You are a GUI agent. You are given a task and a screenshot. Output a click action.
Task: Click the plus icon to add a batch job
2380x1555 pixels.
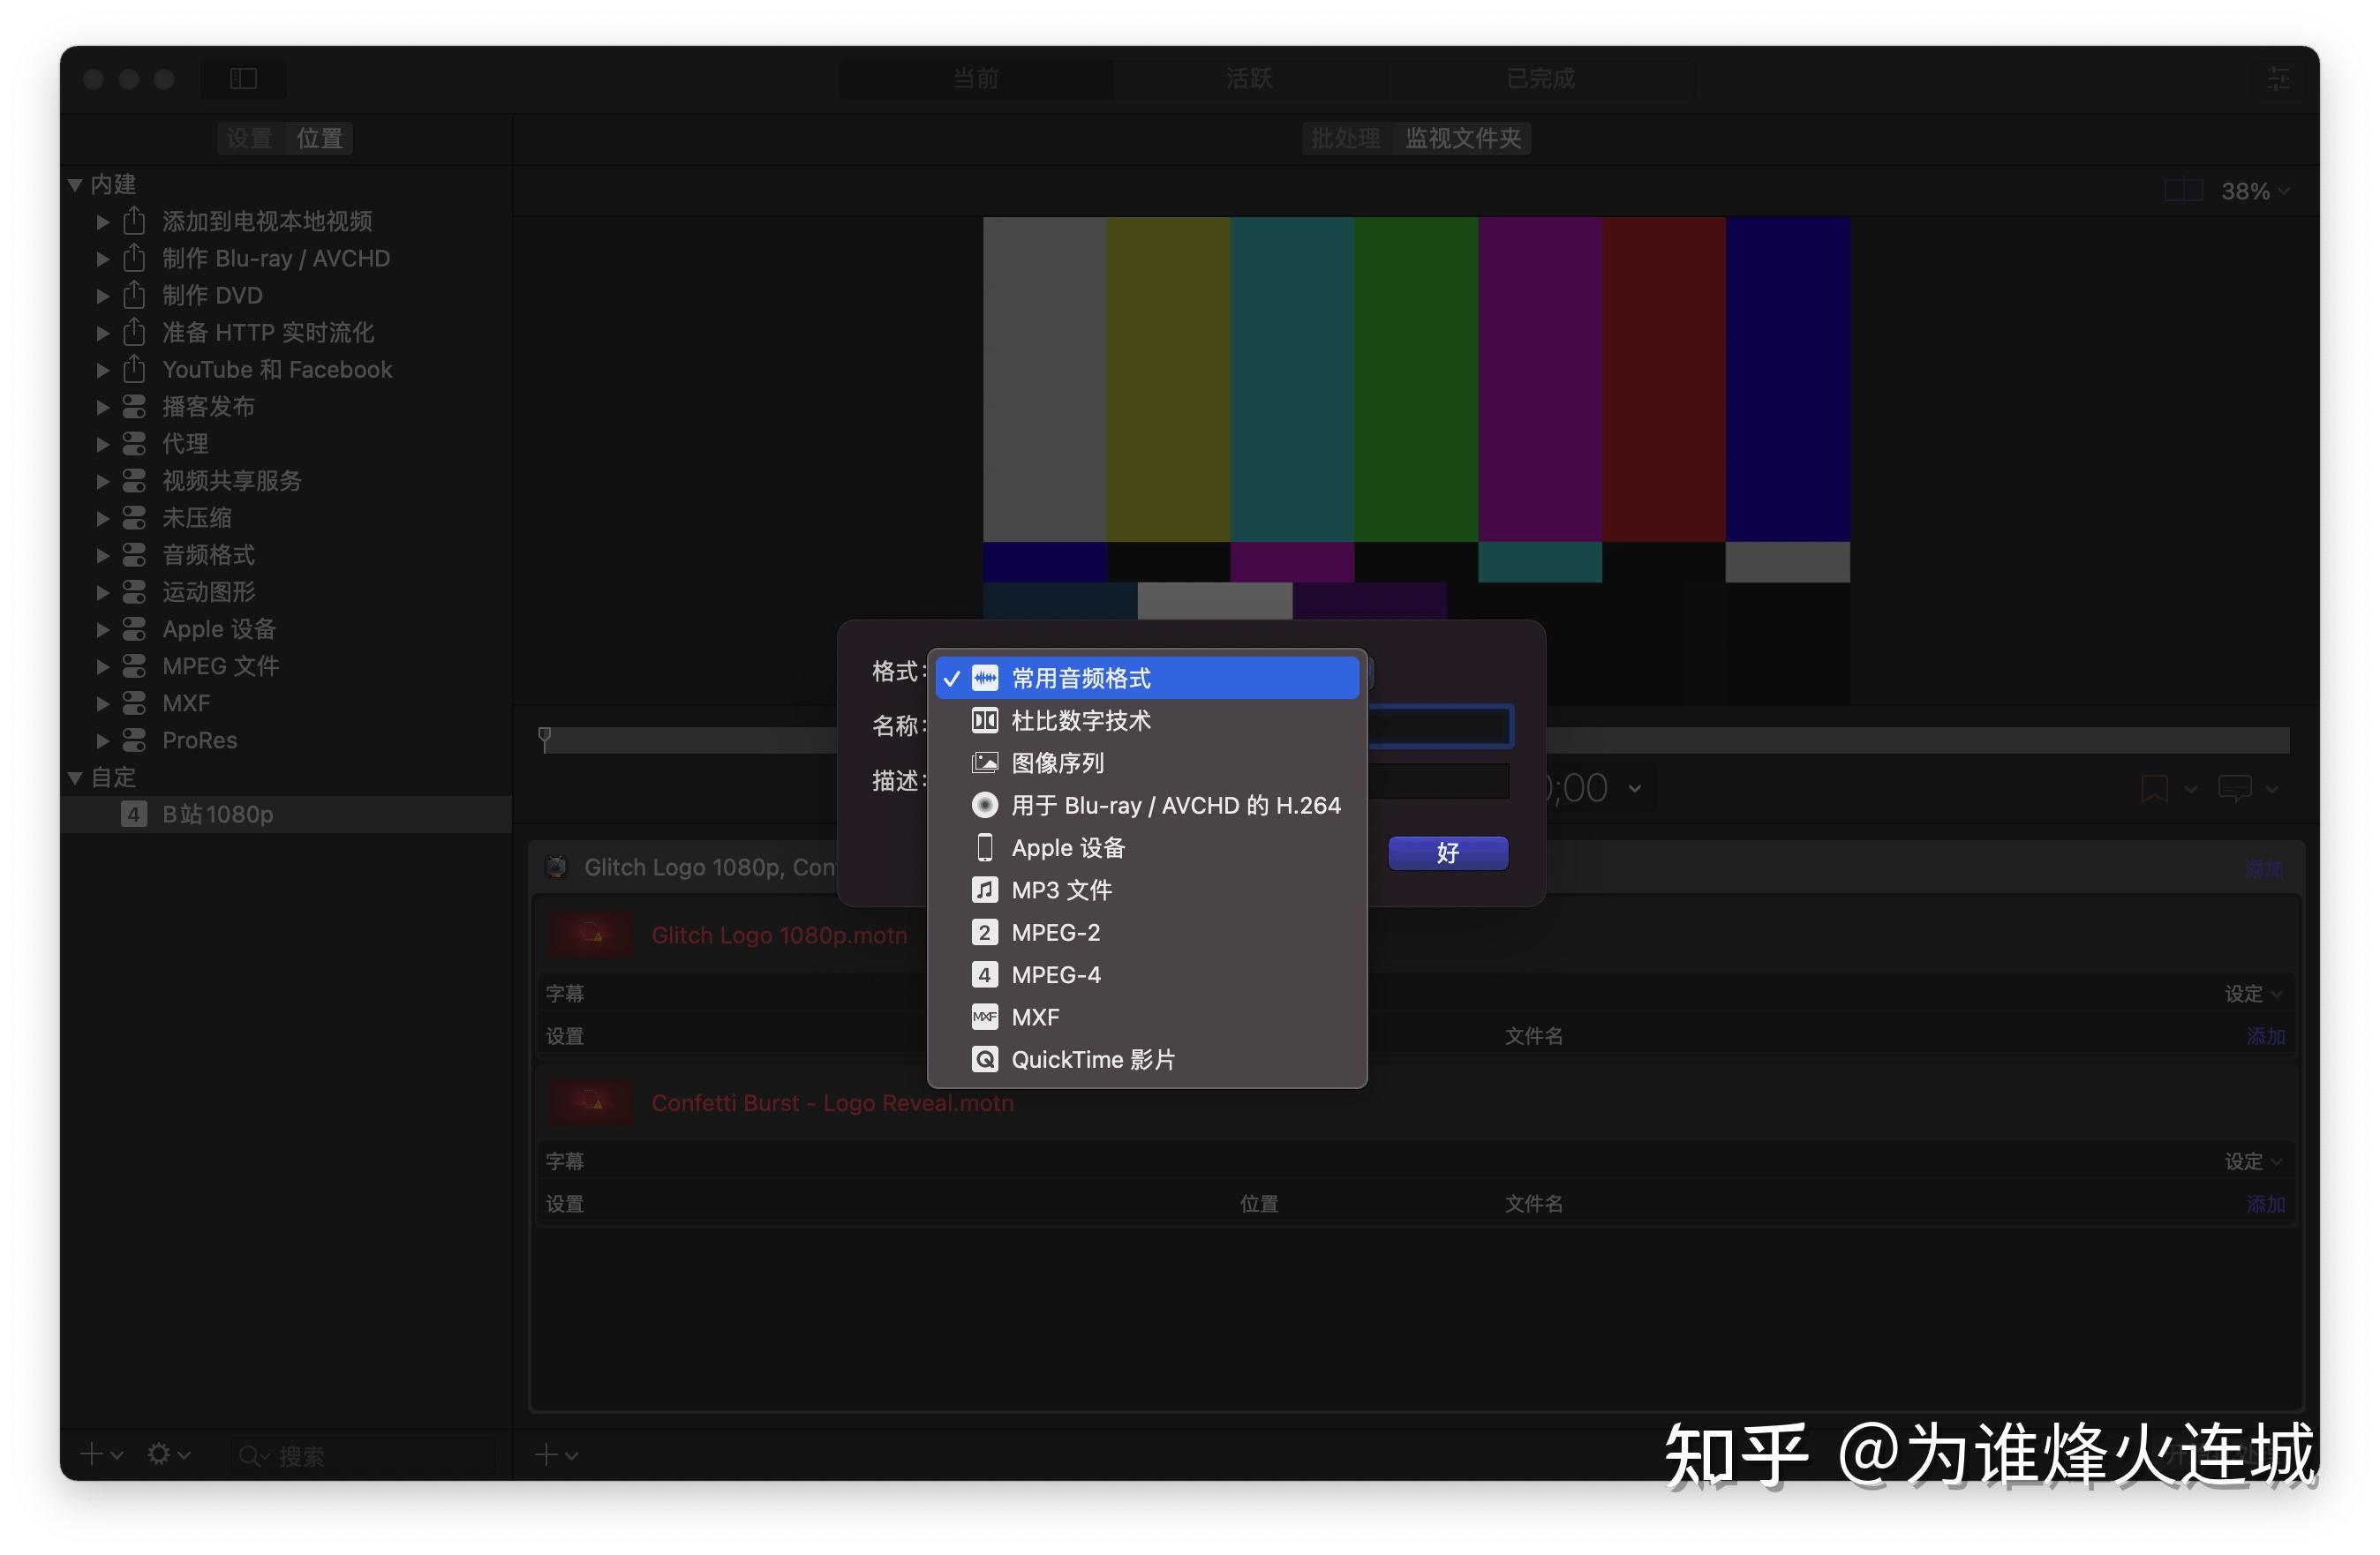tap(547, 1455)
